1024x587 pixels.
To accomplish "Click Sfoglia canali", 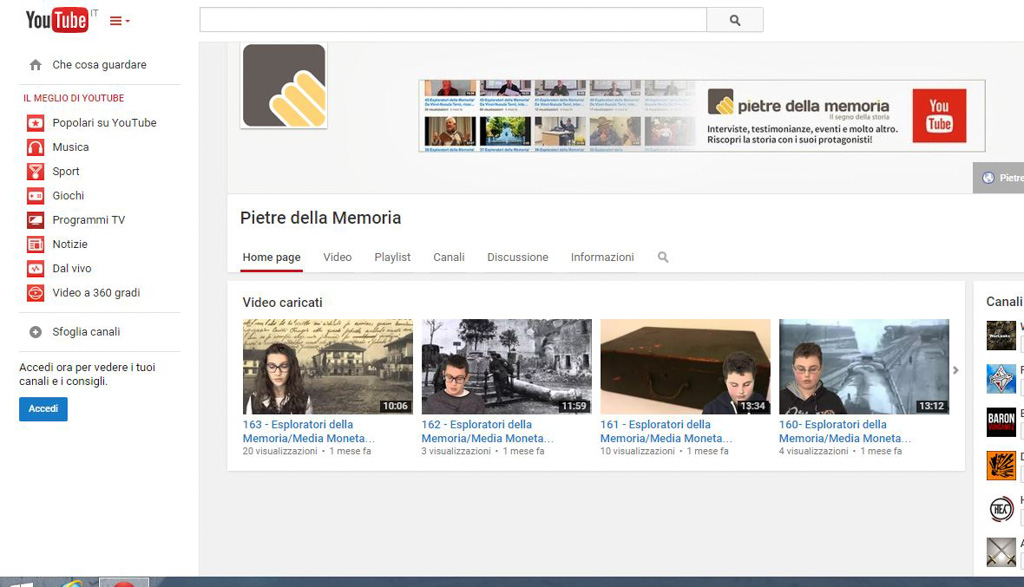I will 86,332.
